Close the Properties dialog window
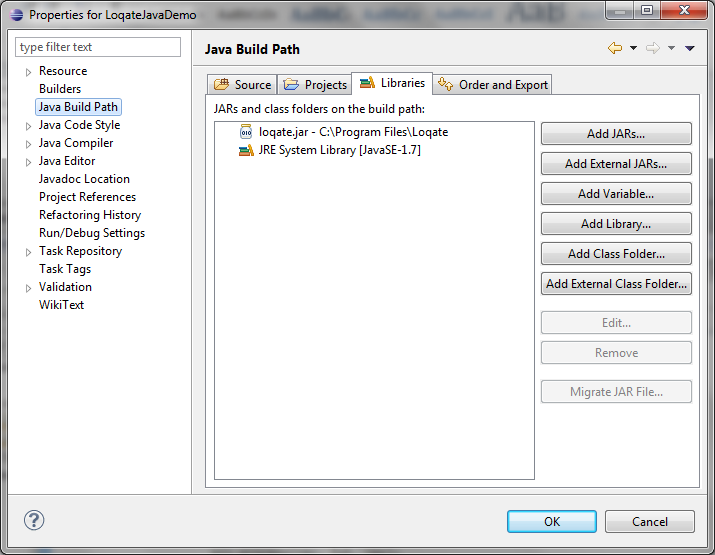 pyautogui.click(x=684, y=10)
